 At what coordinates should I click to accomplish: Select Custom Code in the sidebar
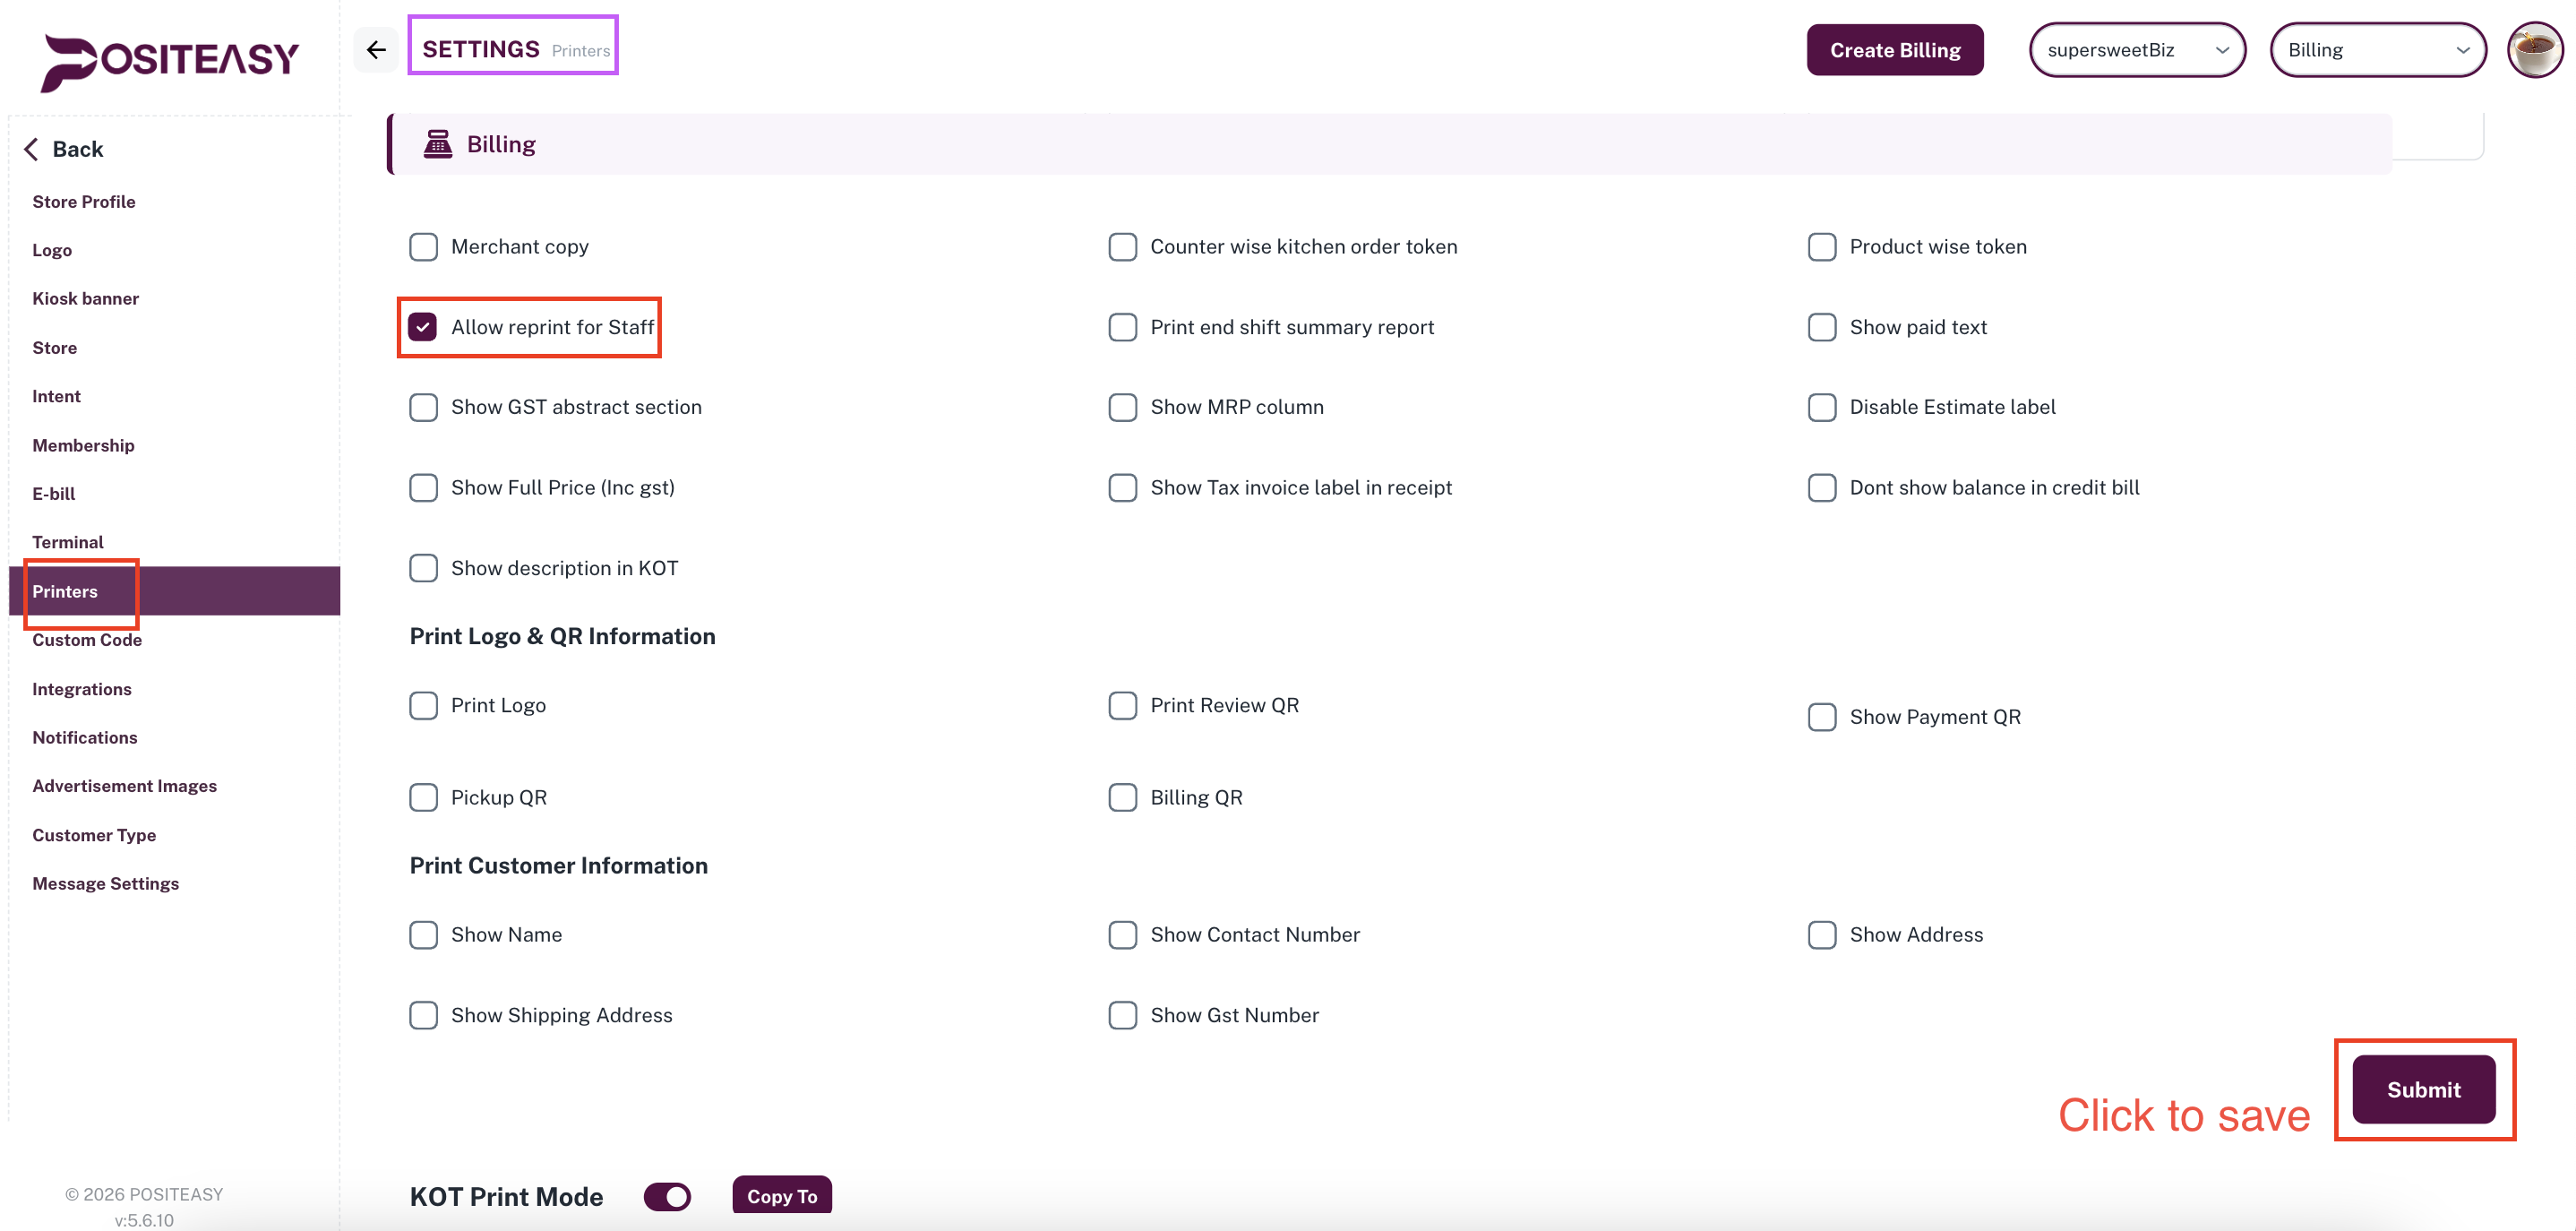pos(86,640)
